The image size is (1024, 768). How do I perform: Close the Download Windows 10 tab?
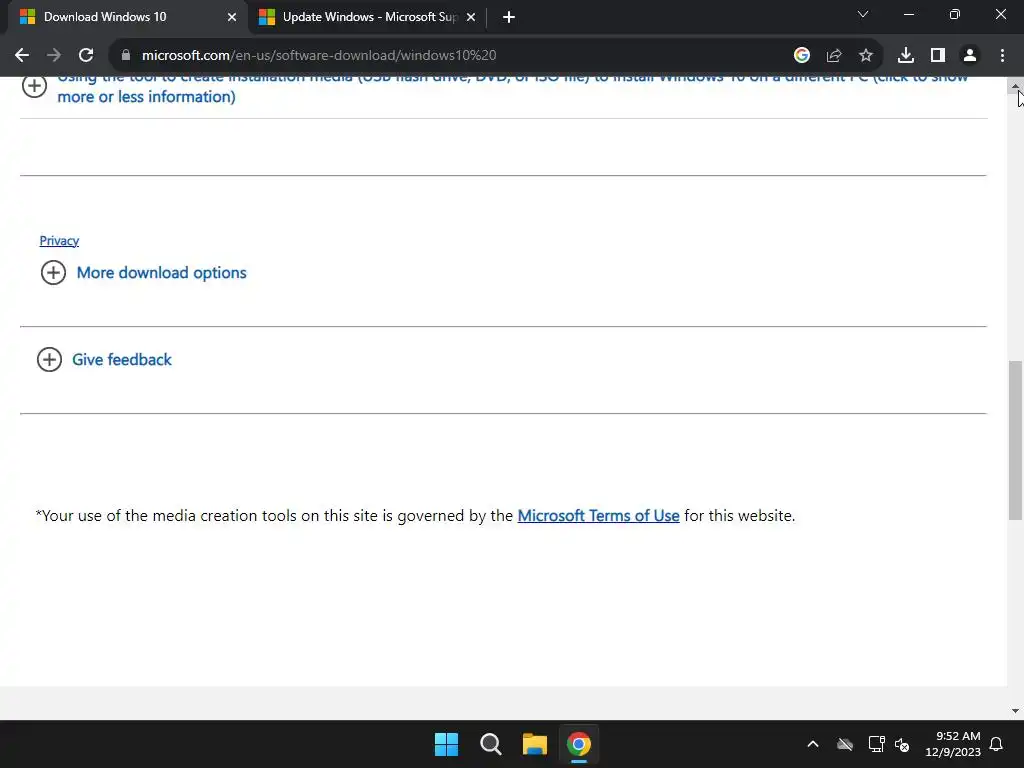tap(232, 17)
